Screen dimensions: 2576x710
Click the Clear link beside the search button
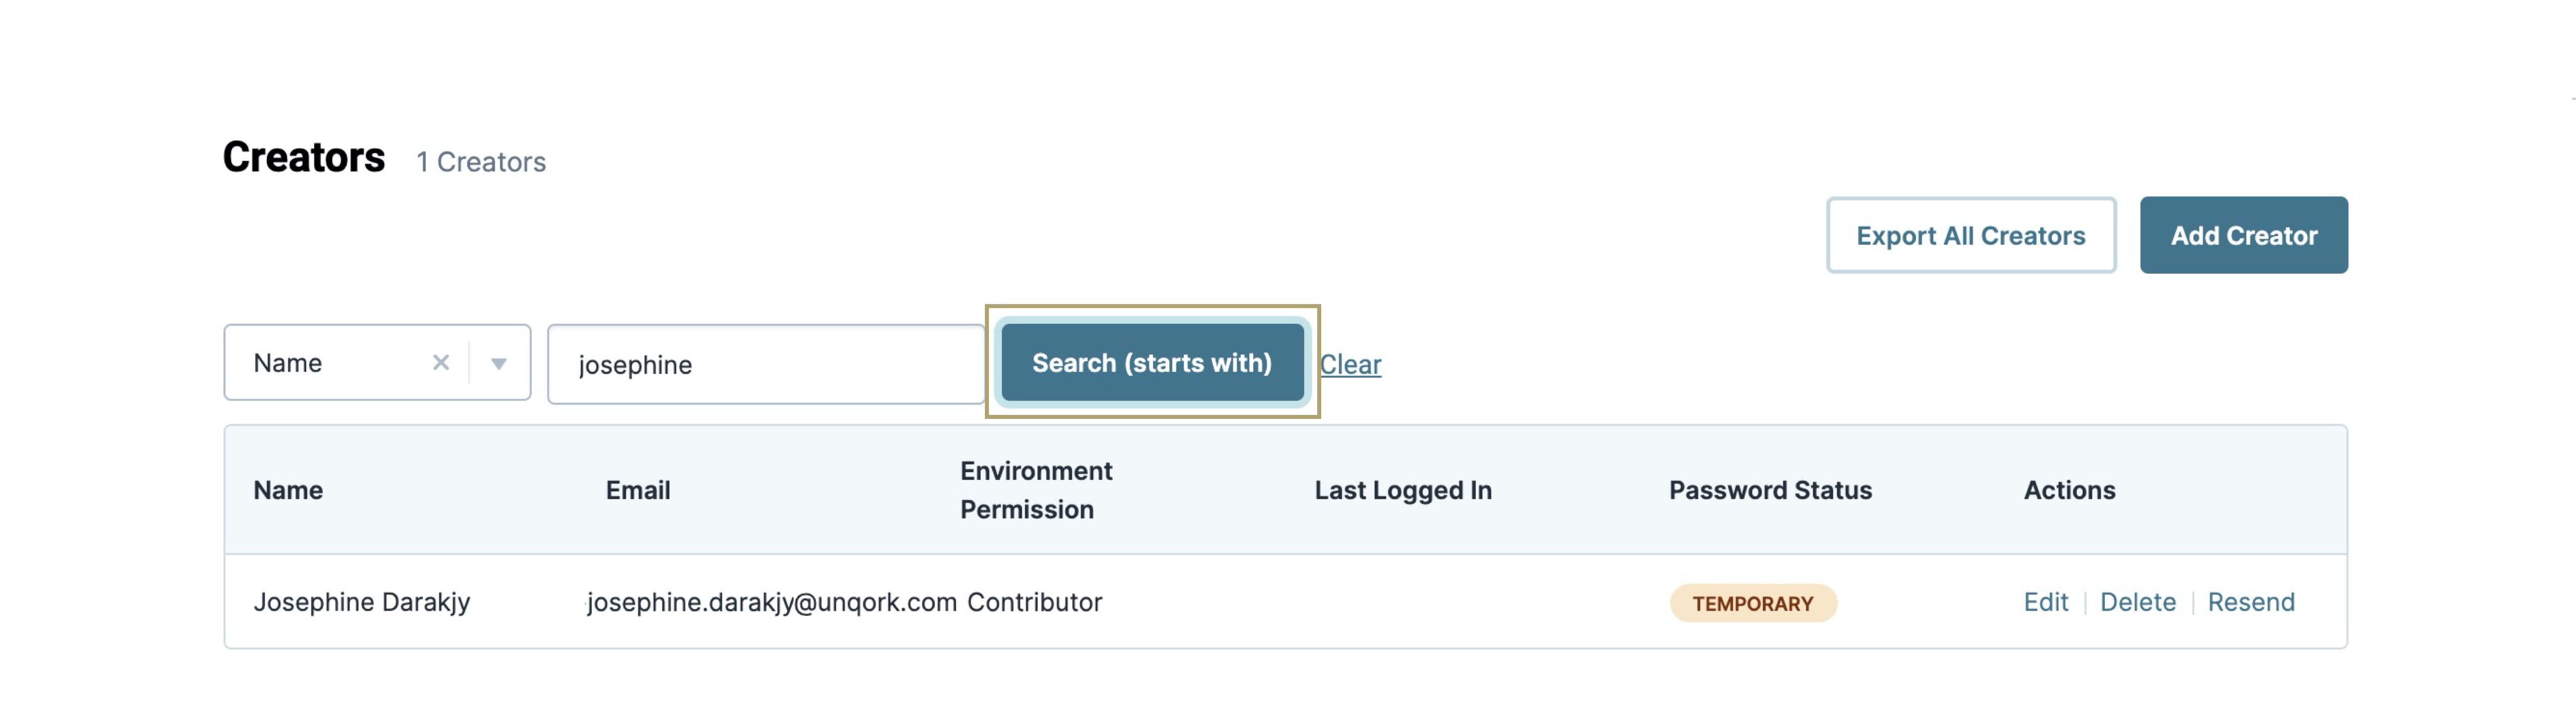point(1350,365)
